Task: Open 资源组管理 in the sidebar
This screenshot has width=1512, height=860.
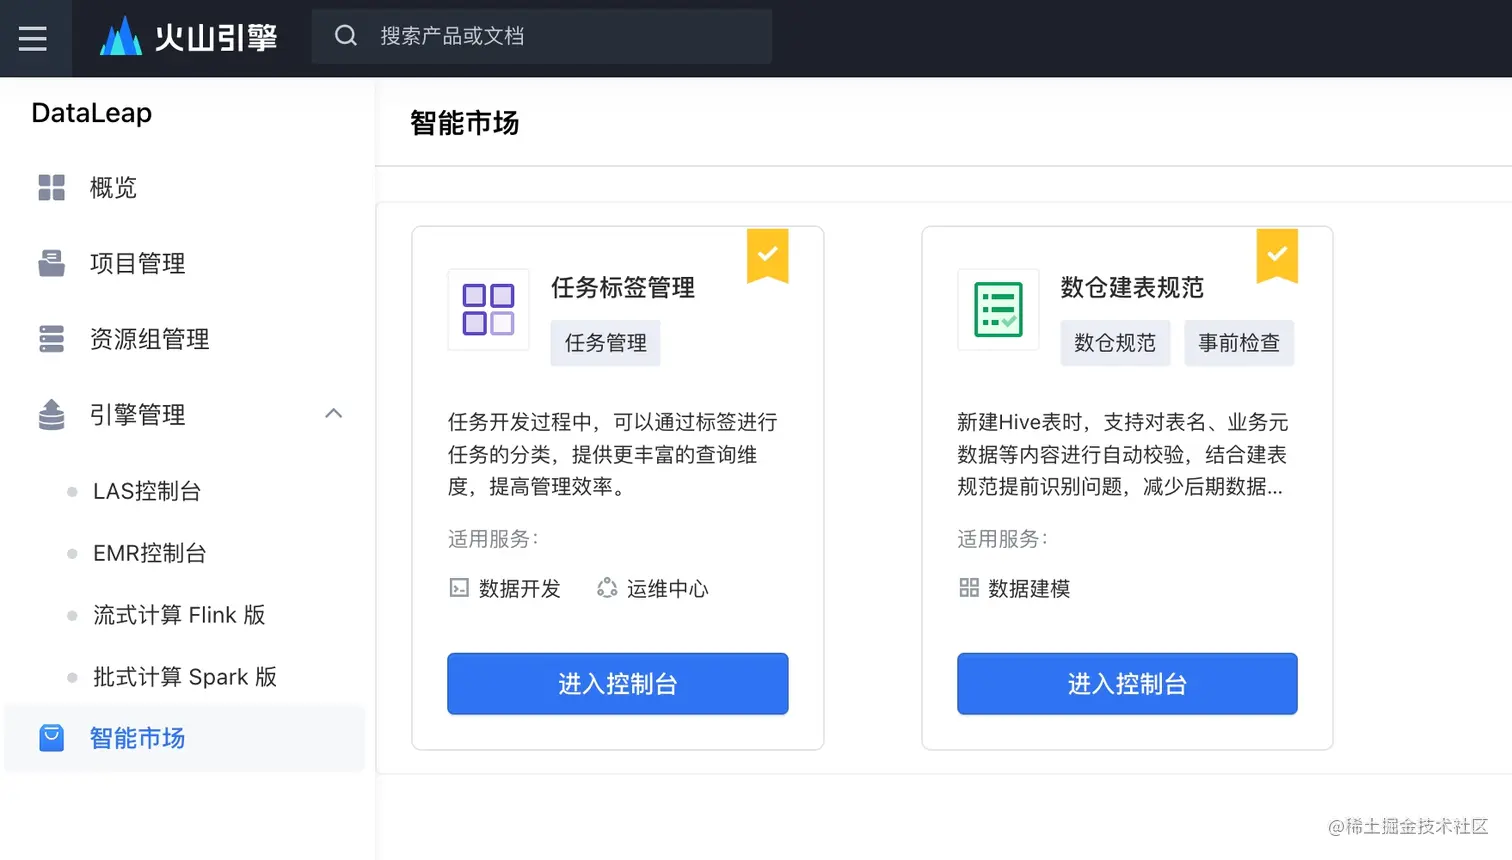Action: [150, 339]
